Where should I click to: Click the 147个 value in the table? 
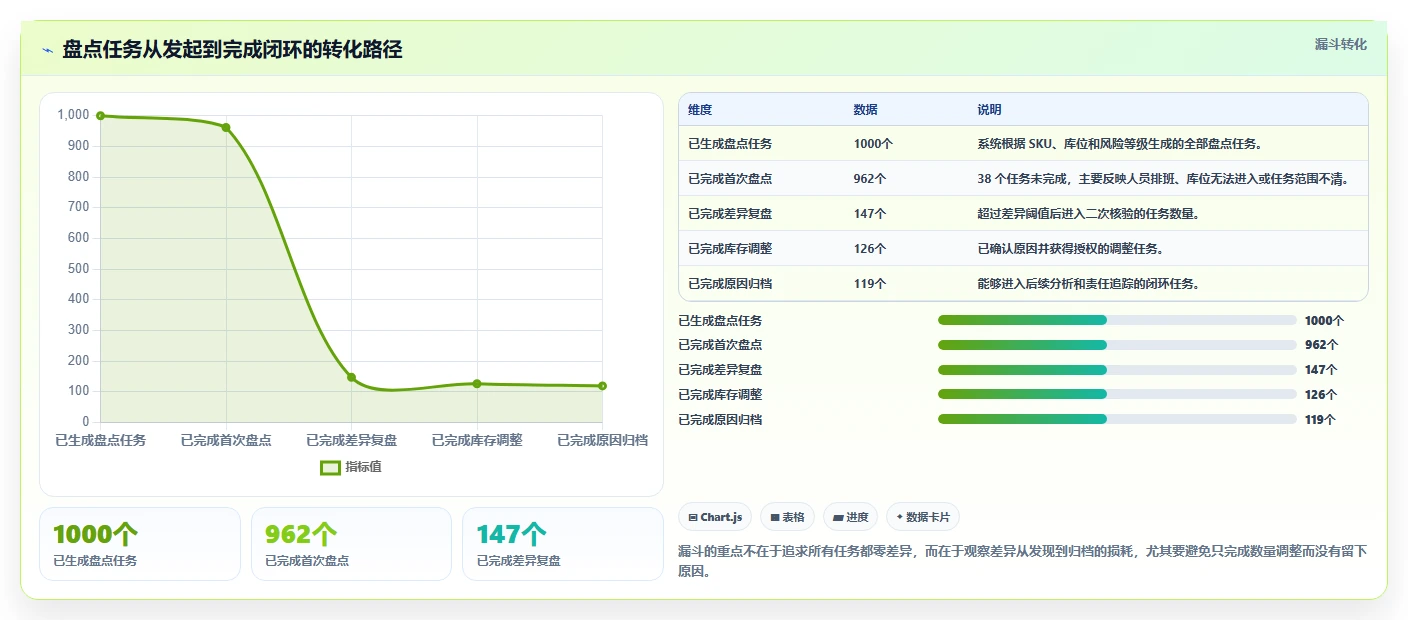(x=870, y=214)
